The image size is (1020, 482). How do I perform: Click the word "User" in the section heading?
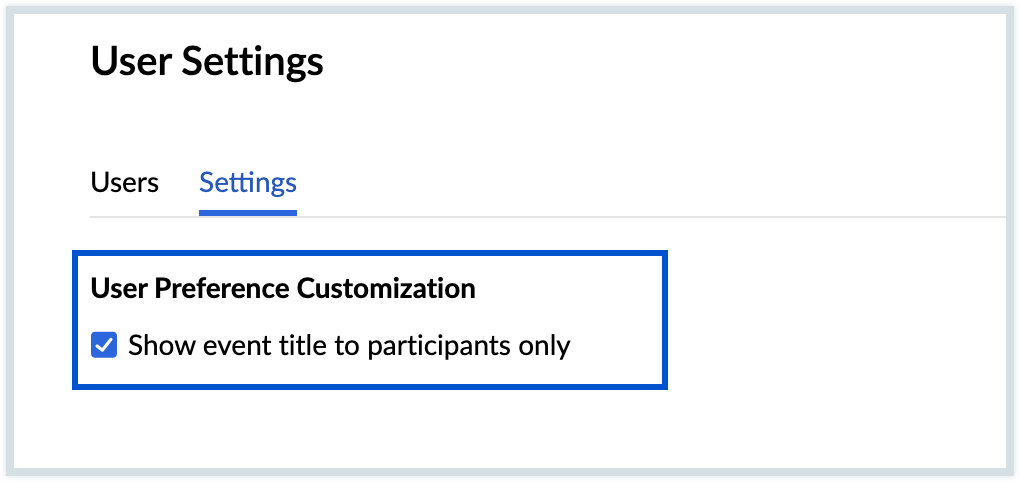113,289
